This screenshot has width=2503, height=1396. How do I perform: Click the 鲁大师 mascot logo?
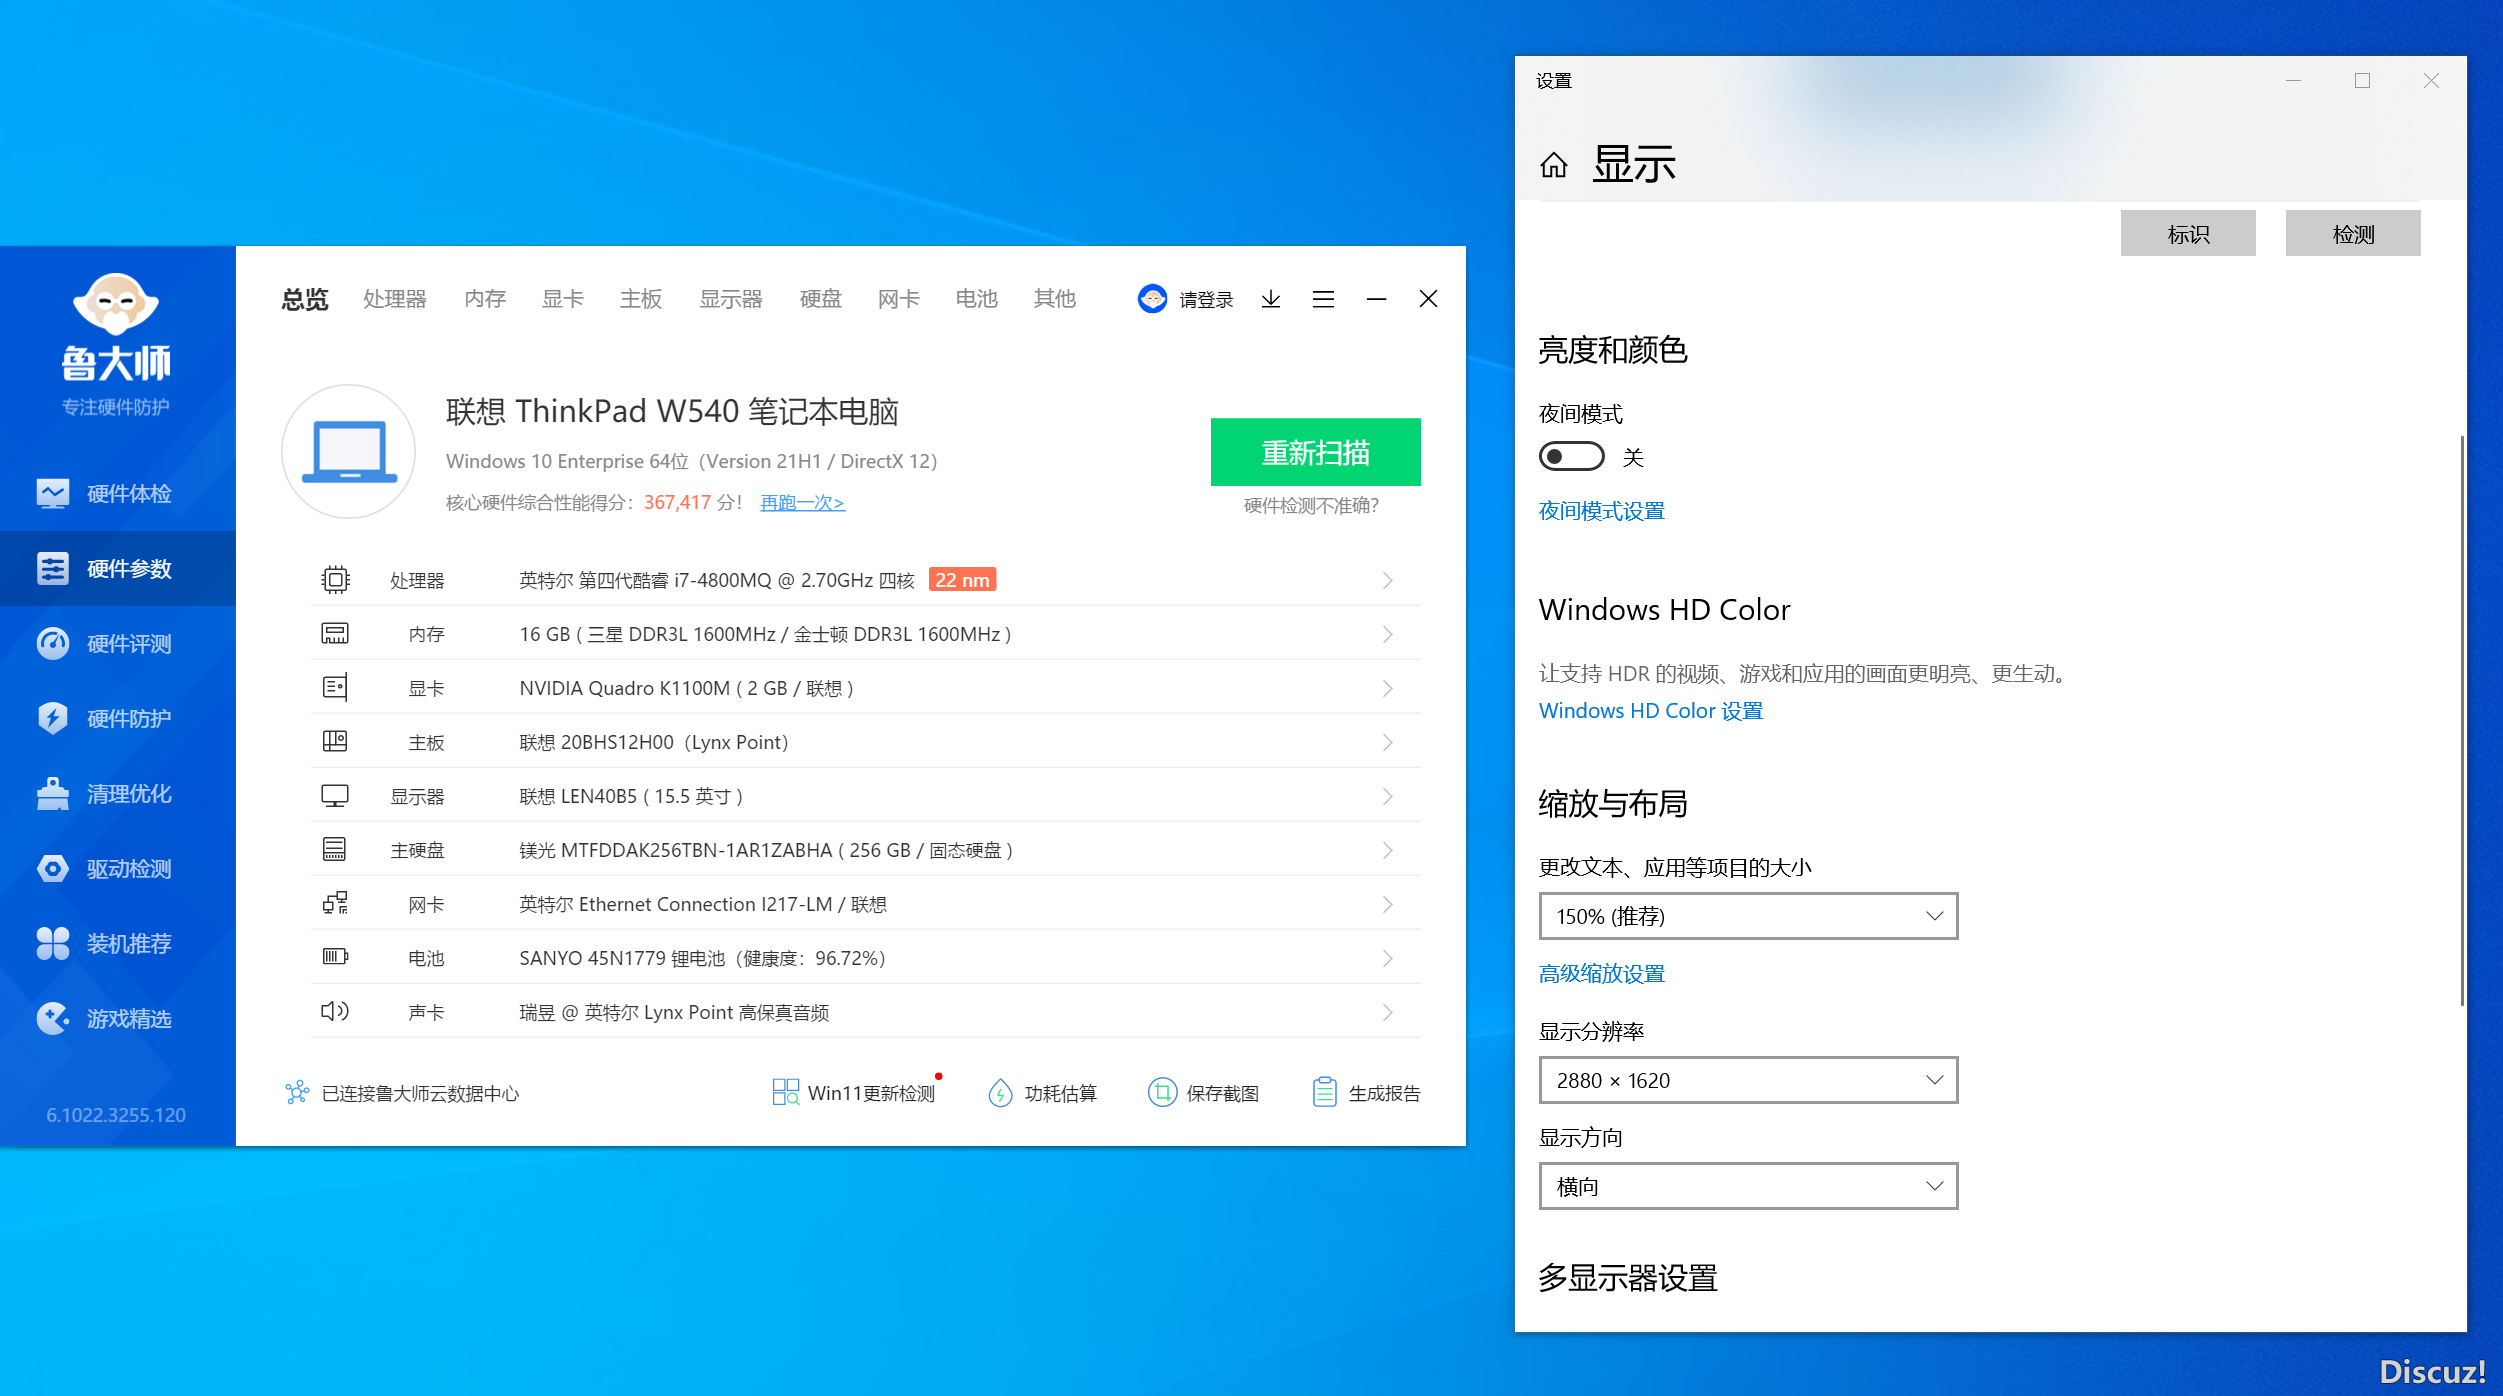[116, 304]
